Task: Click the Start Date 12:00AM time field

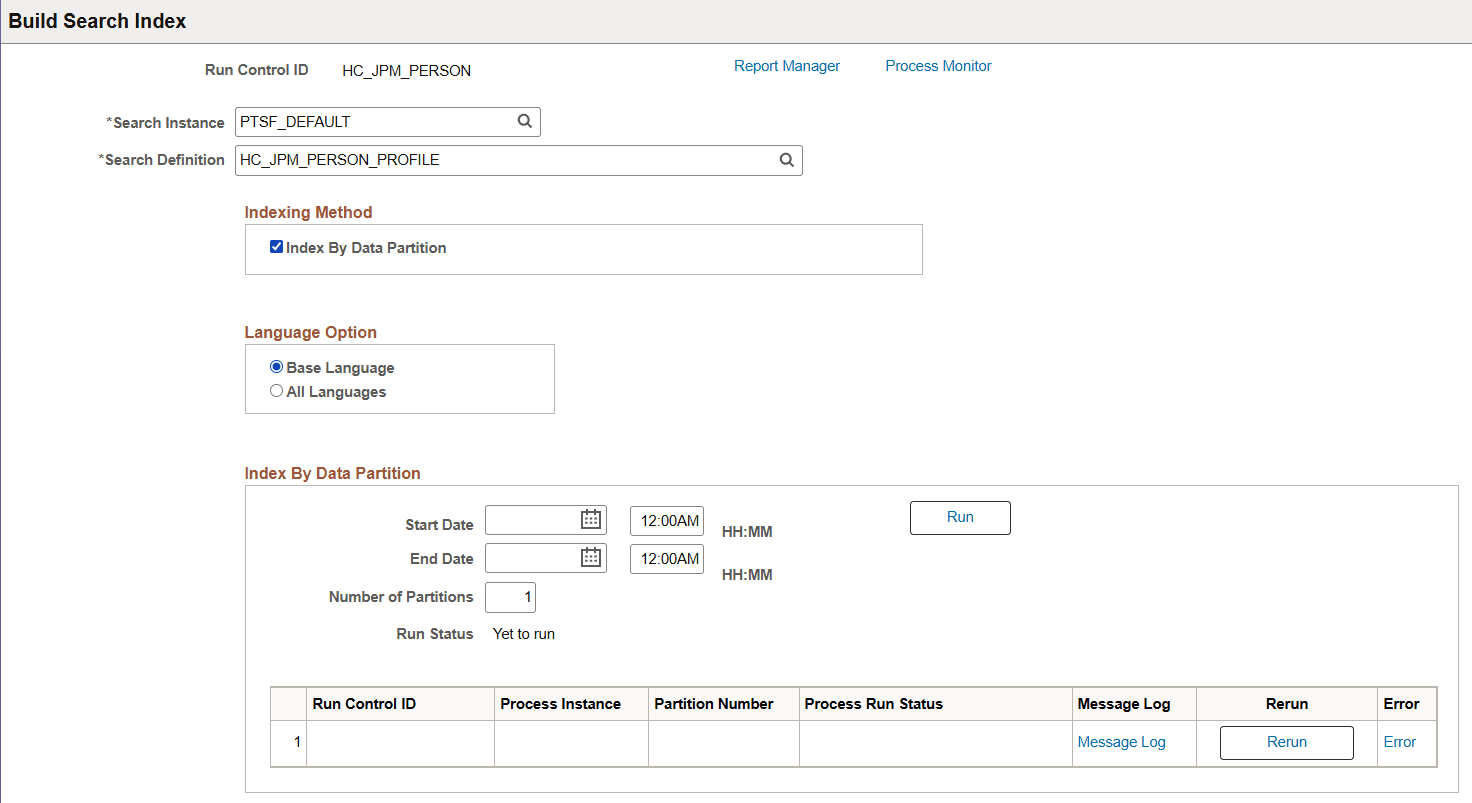Action: pos(666,520)
